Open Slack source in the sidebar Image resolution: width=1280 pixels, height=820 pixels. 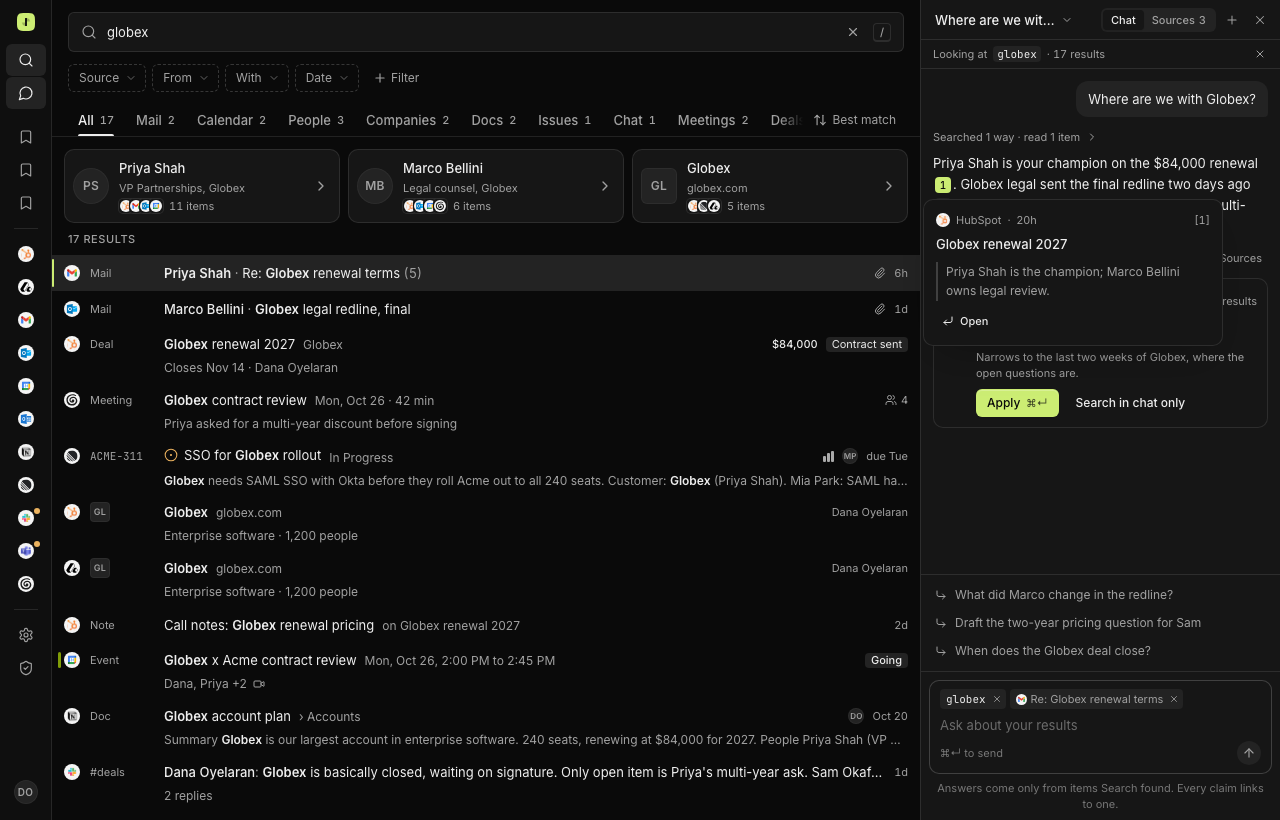(26, 518)
